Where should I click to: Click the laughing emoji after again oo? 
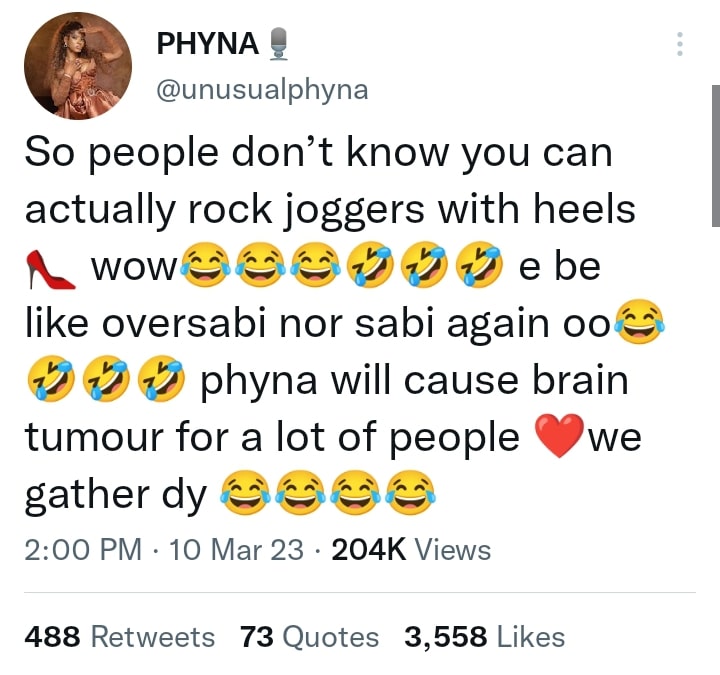click(641, 321)
